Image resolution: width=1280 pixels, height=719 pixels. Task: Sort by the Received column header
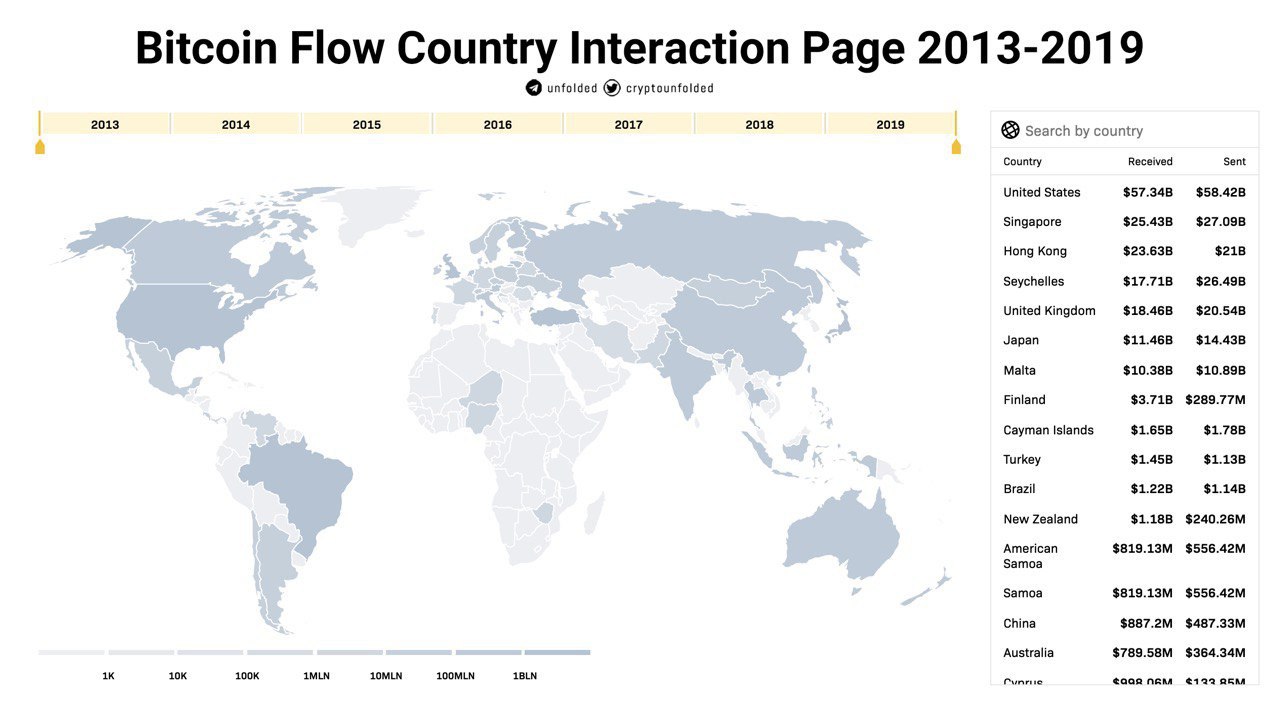[x=1150, y=161]
